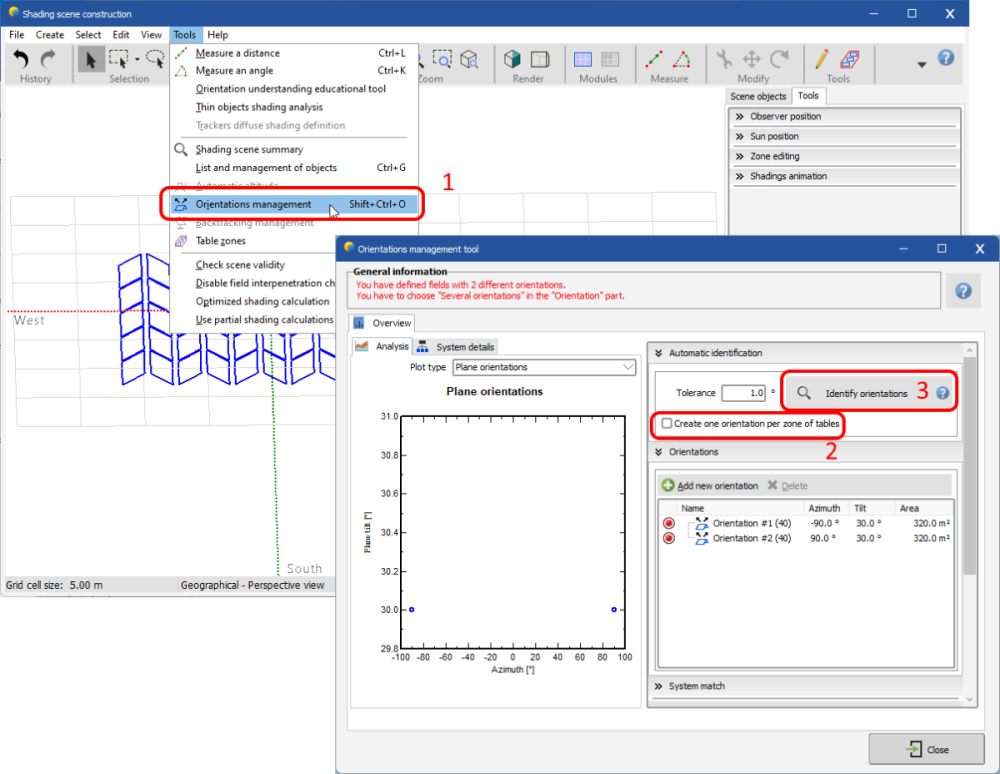Viewport: 1000px width, 774px height.
Task: Choose Orientations management from Tools menu
Action: coord(254,205)
